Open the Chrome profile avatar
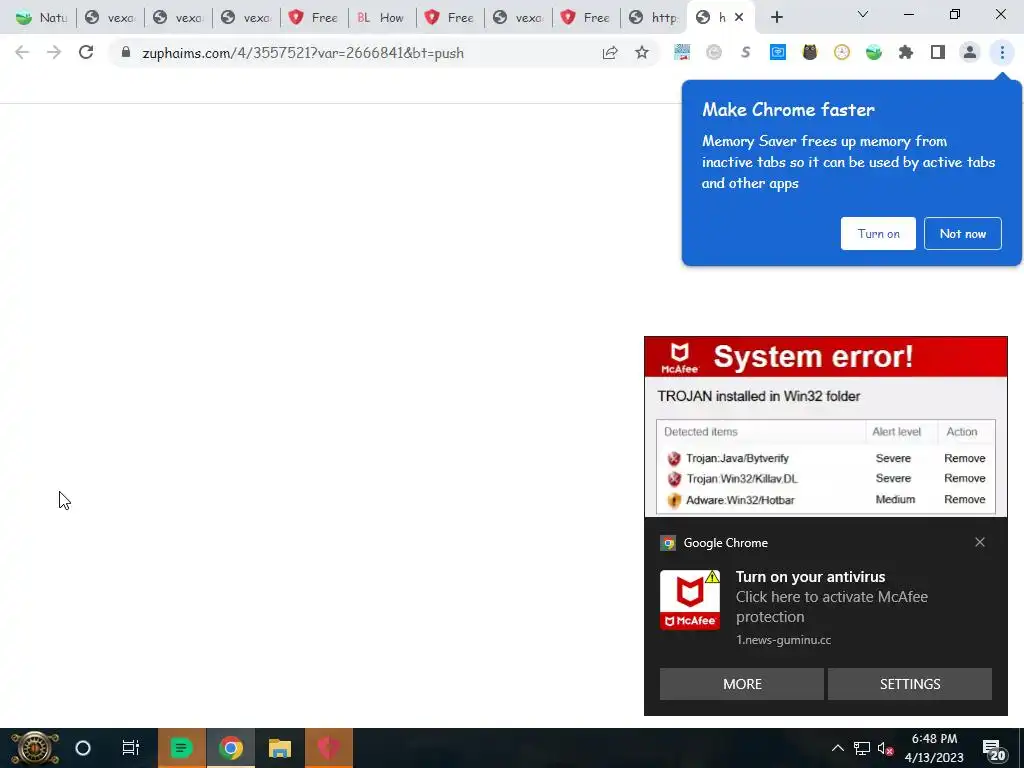Viewport: 1024px width, 768px height. point(970,53)
